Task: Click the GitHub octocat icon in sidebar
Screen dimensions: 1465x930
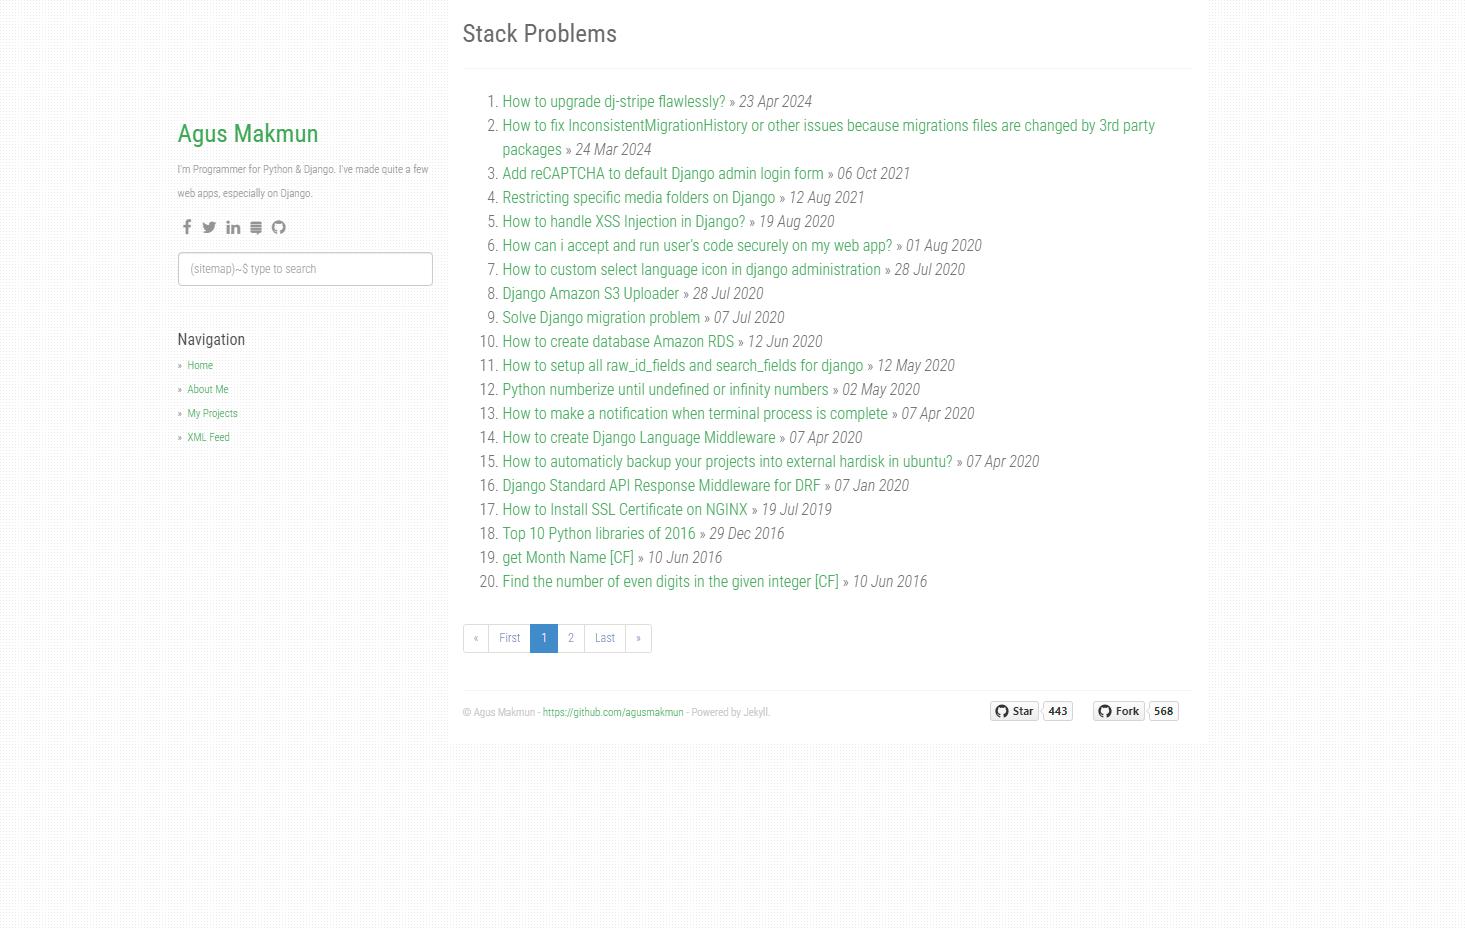Action: (279, 227)
